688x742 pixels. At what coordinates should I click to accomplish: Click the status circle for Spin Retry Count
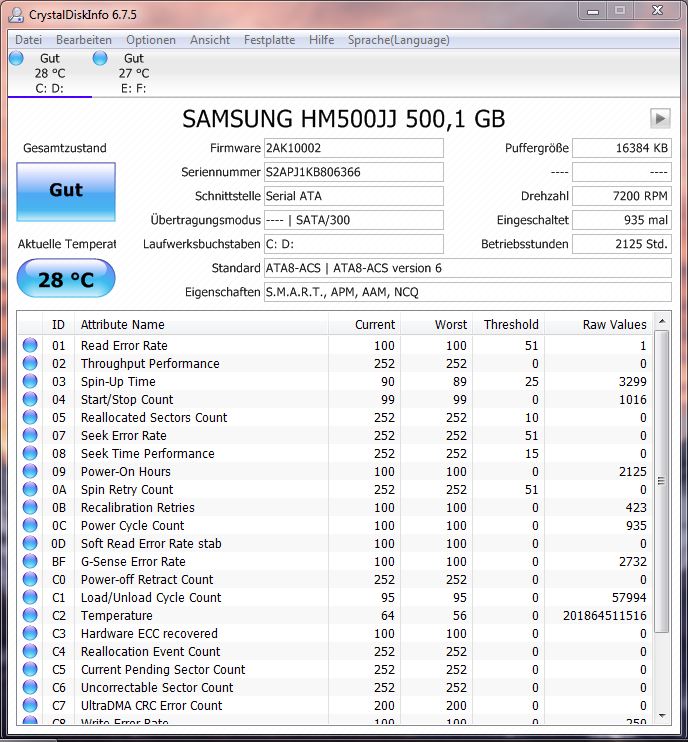click(30, 489)
